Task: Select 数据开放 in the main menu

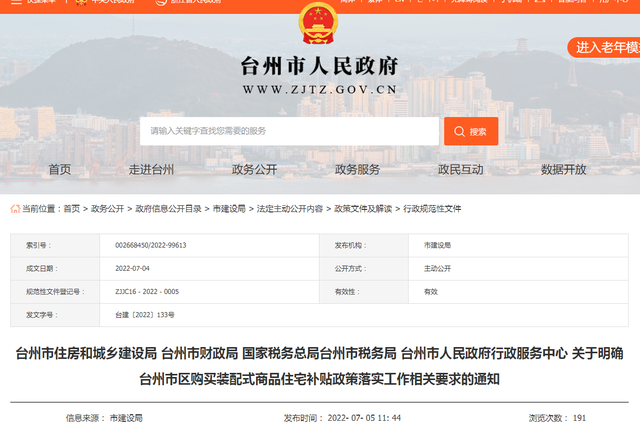Action: (x=563, y=170)
